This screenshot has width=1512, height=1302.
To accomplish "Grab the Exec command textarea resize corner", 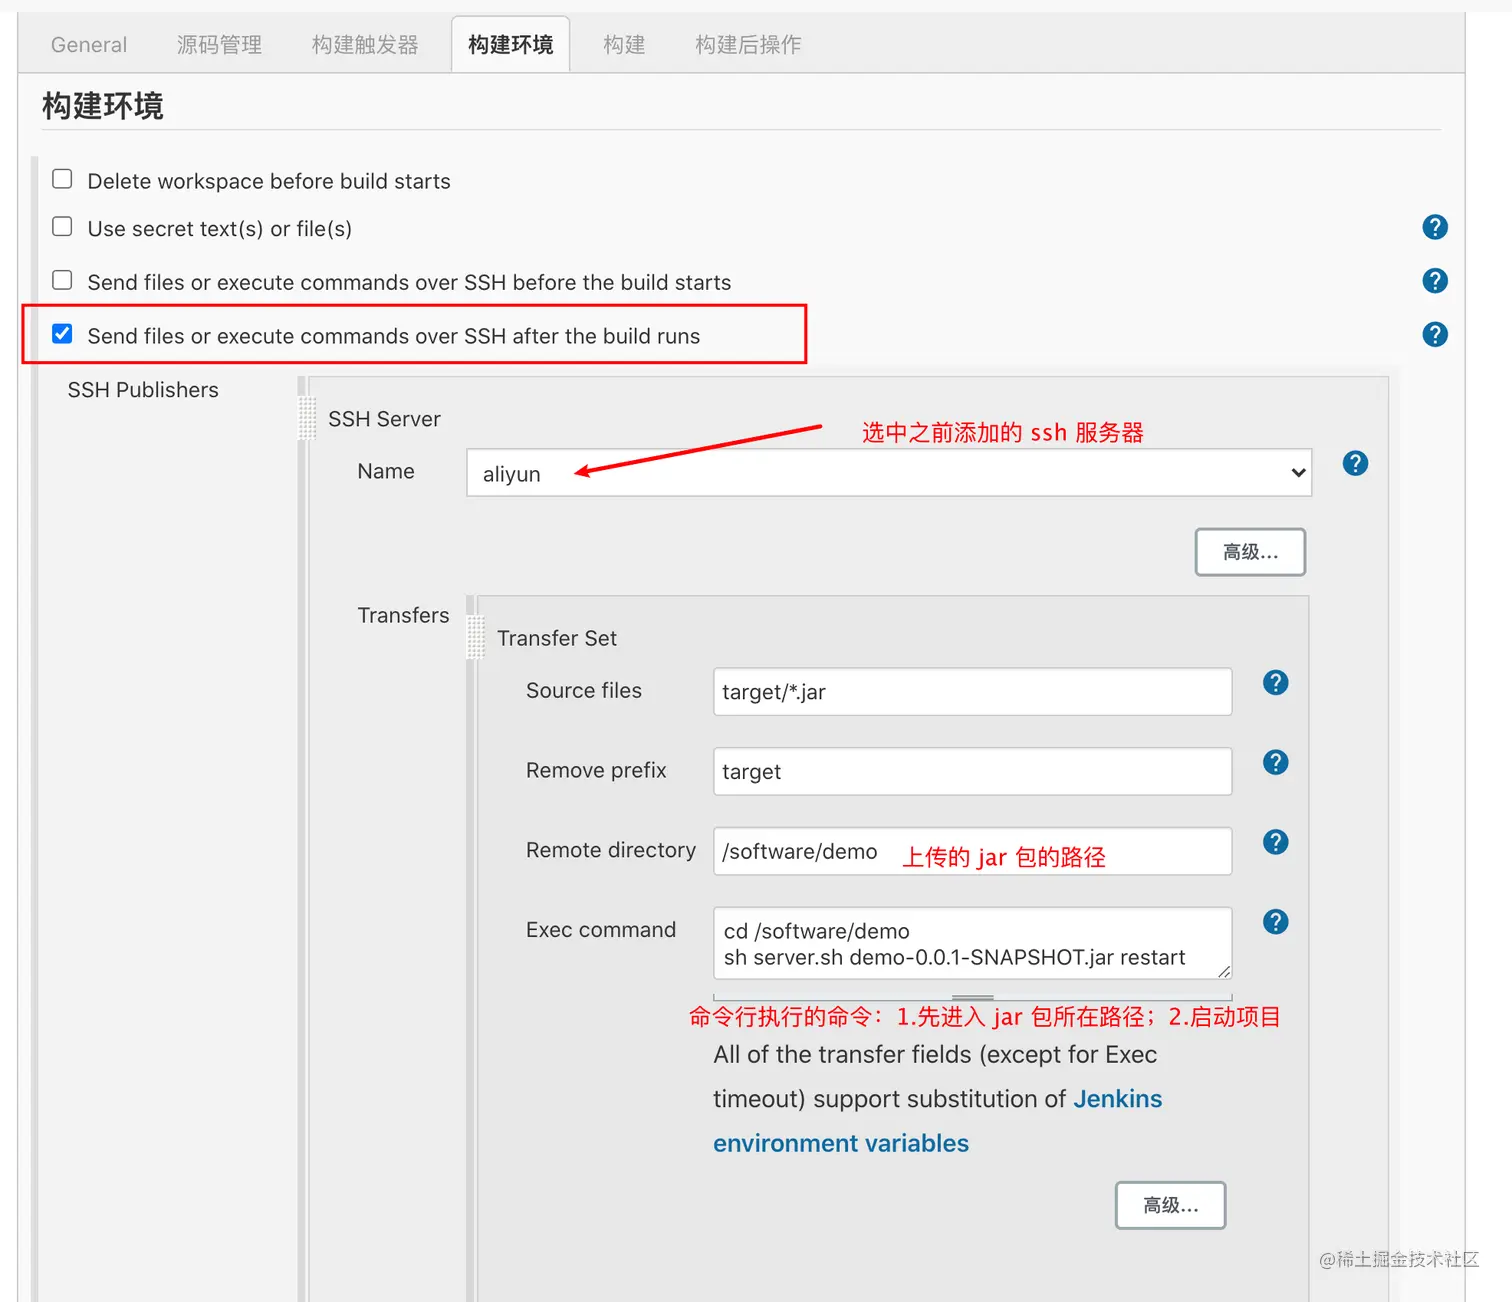I will [x=1224, y=971].
